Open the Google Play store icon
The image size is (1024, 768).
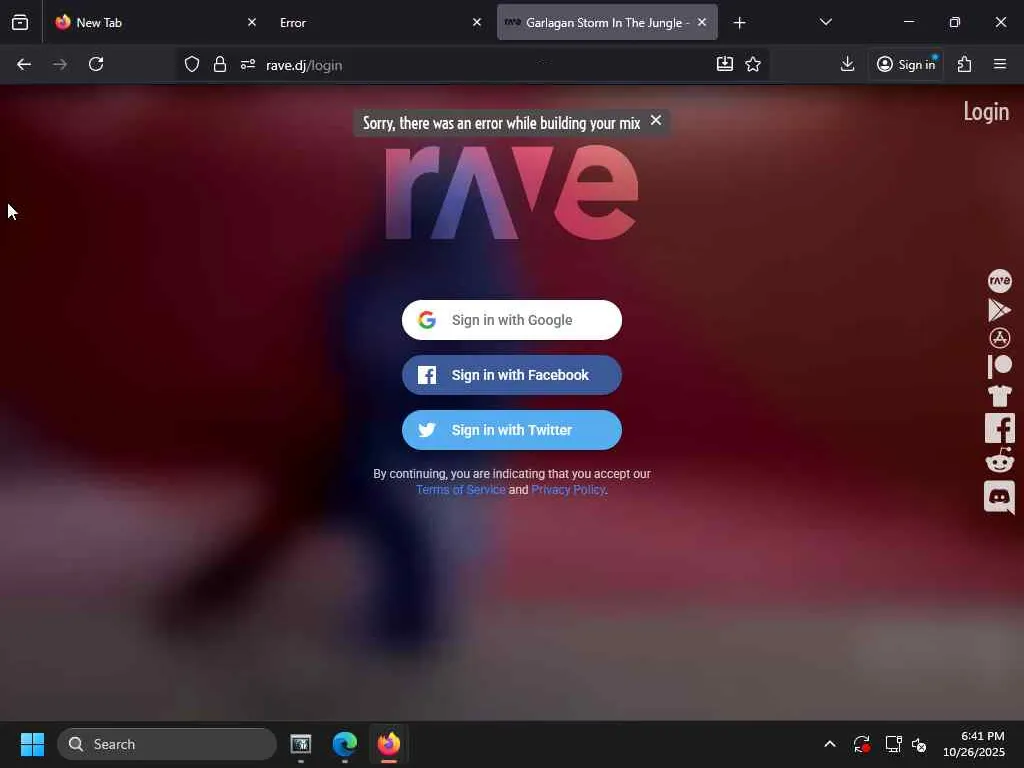pyautogui.click(x=999, y=310)
